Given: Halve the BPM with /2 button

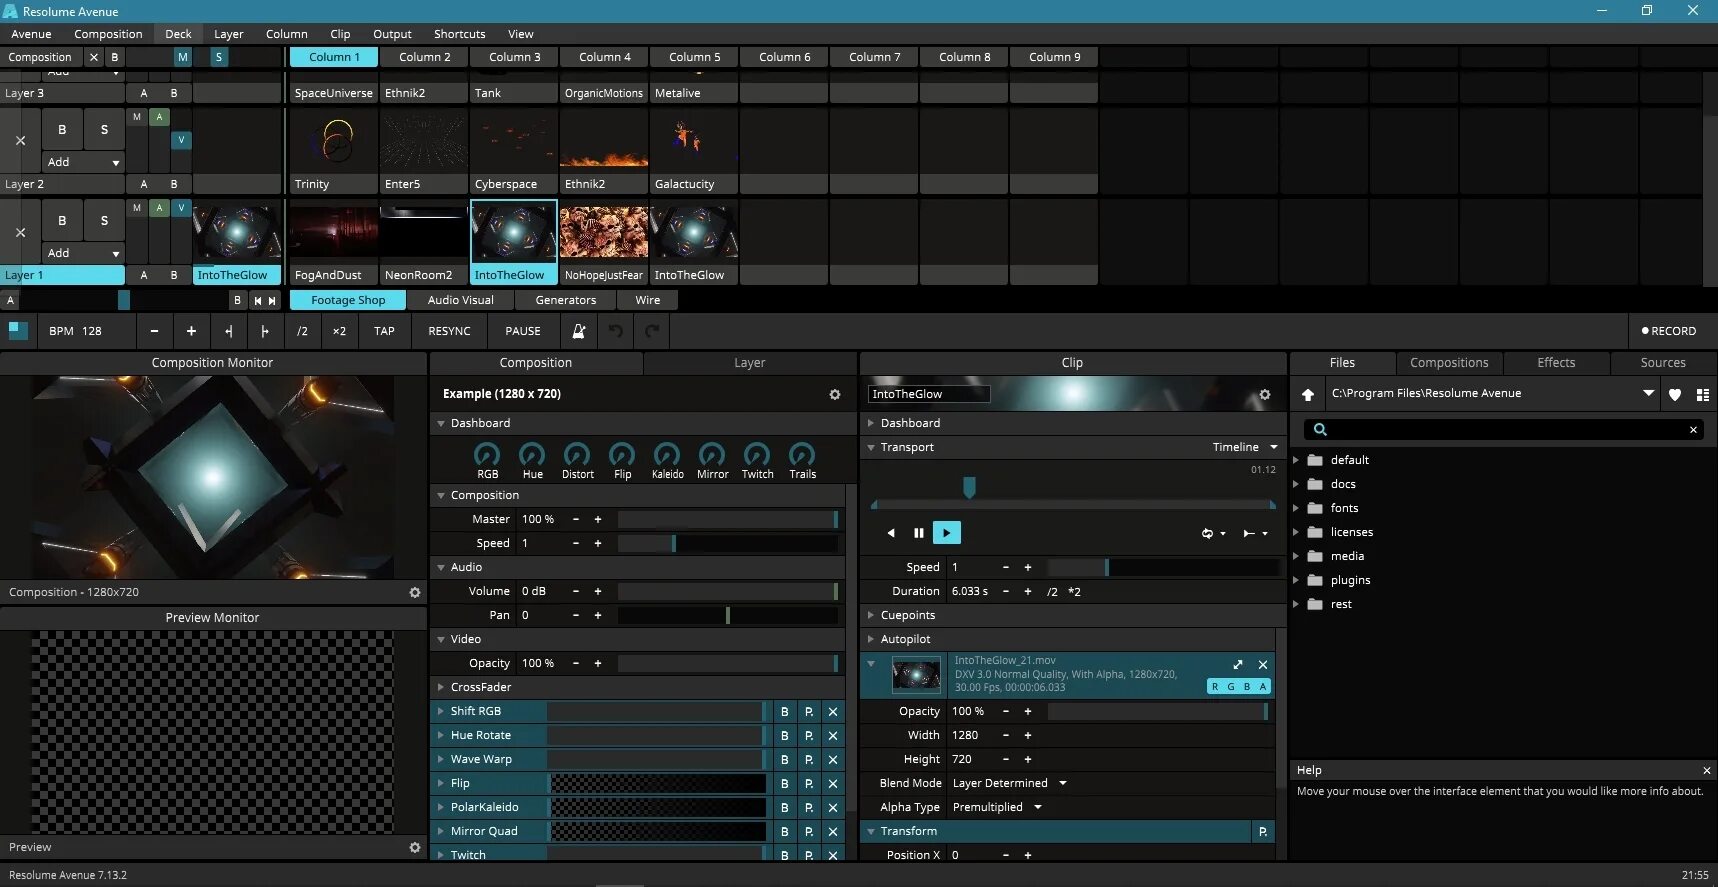Looking at the screenshot, I should click(302, 331).
